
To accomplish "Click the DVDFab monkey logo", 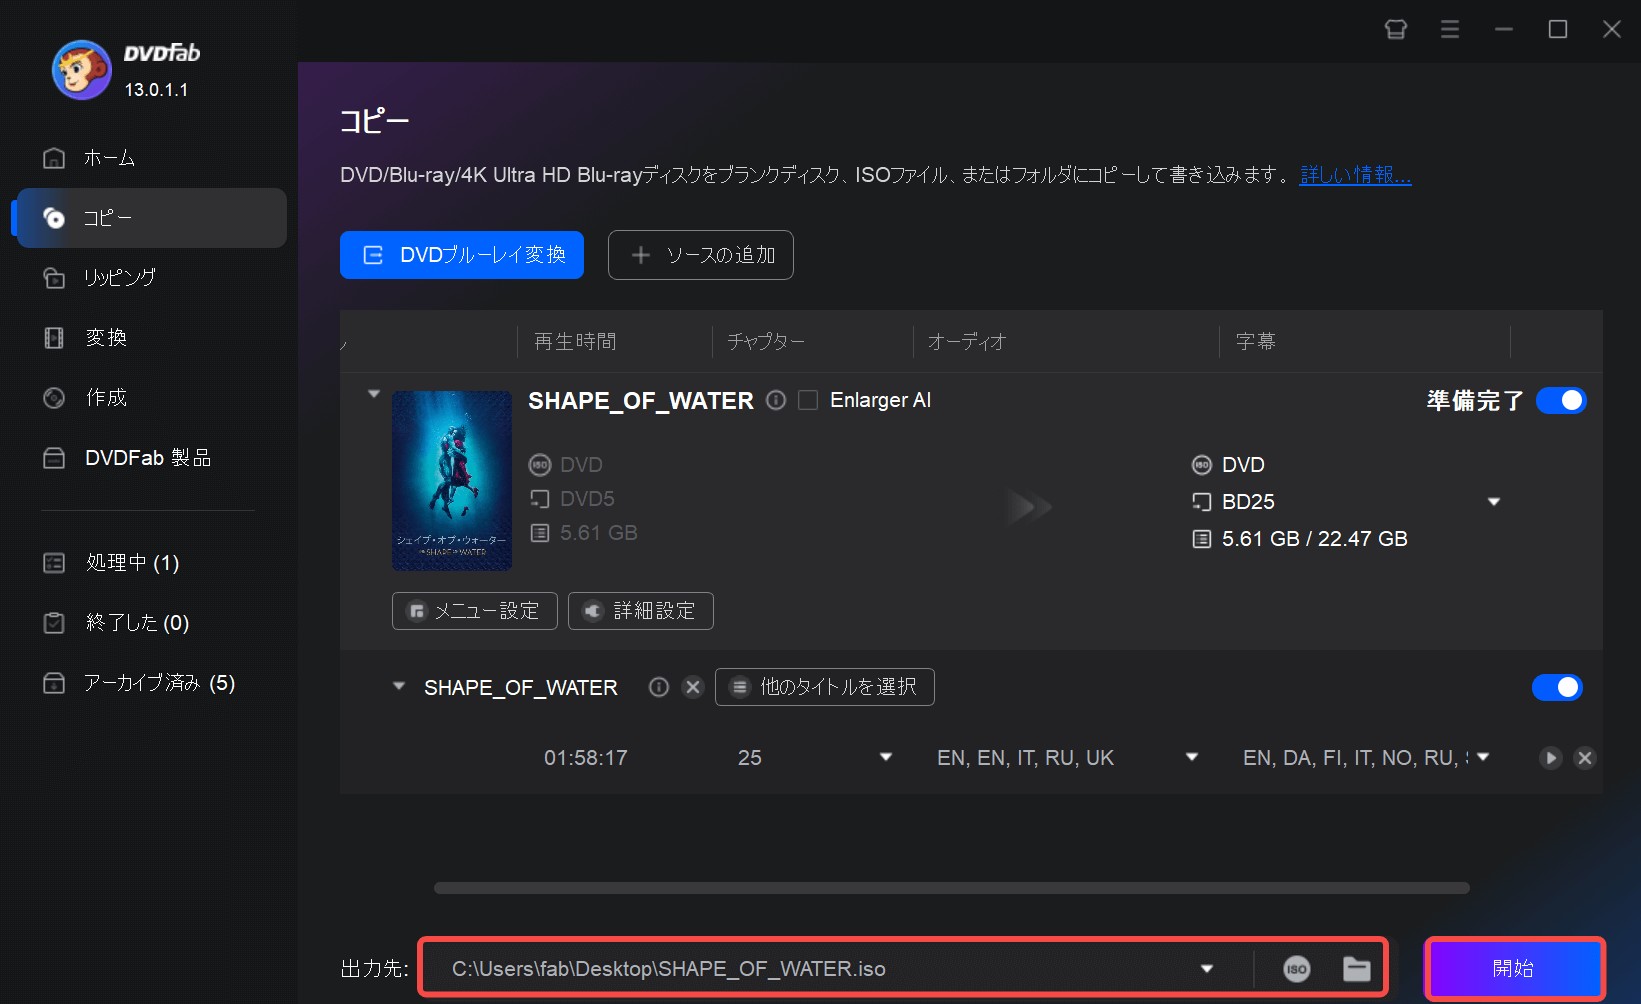I will (82, 70).
